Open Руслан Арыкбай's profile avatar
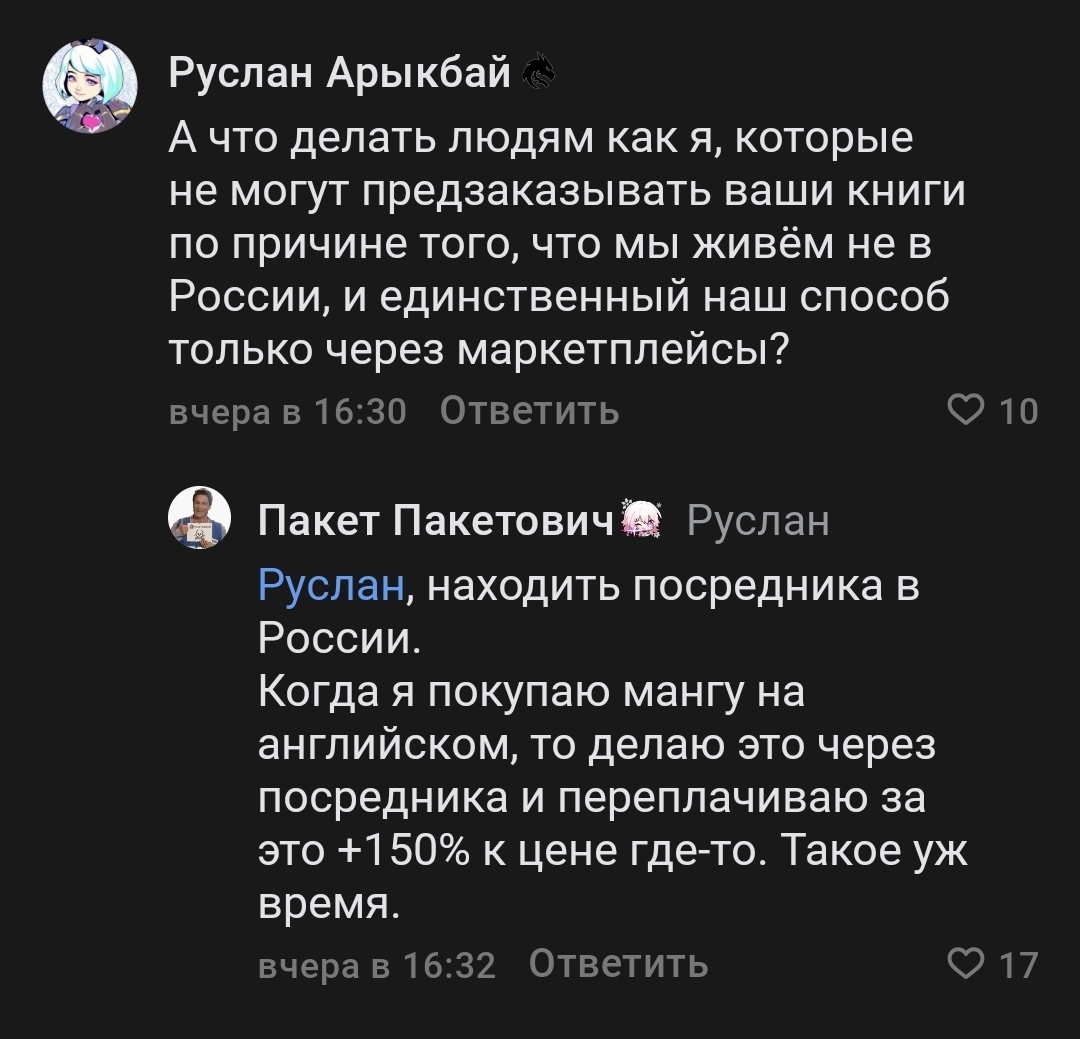This screenshot has width=1080, height=1039. (x=89, y=89)
